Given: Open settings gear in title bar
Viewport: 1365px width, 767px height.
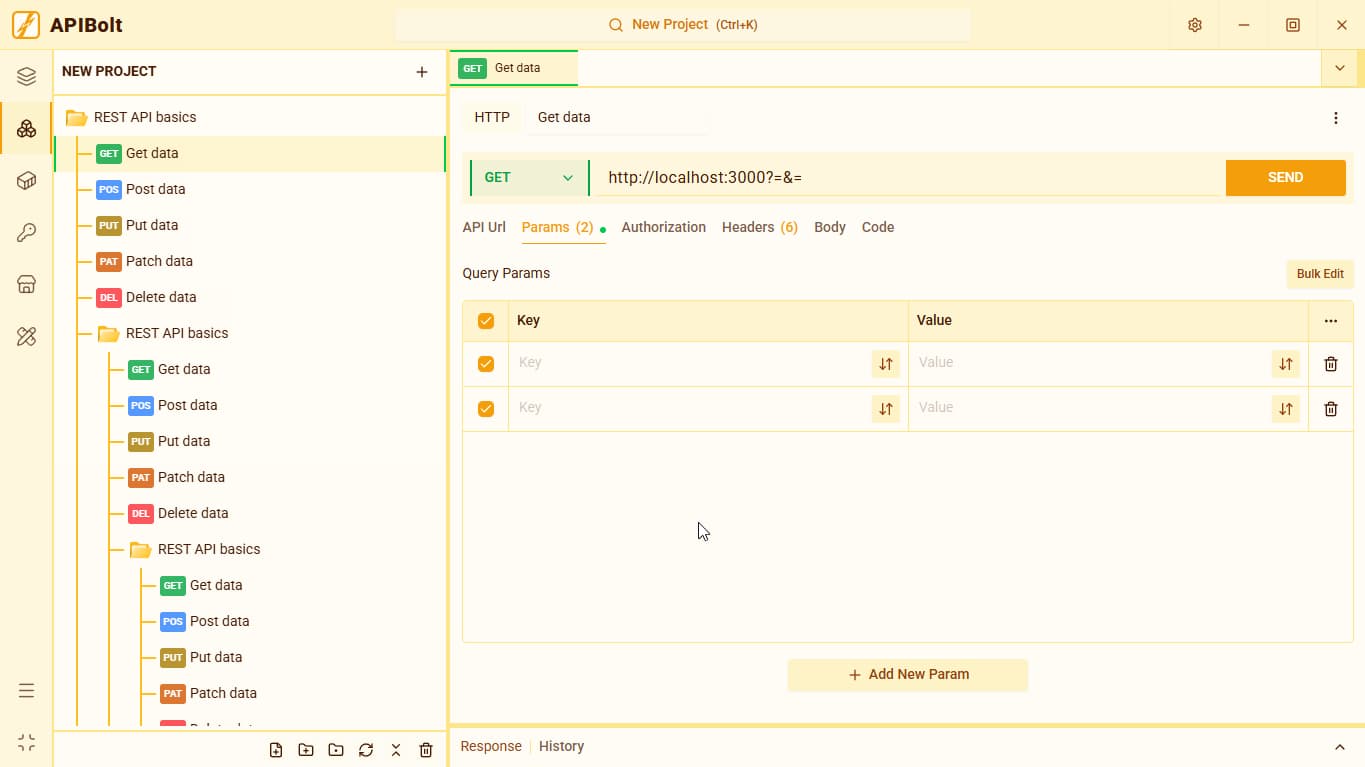Looking at the screenshot, I should 1195,25.
